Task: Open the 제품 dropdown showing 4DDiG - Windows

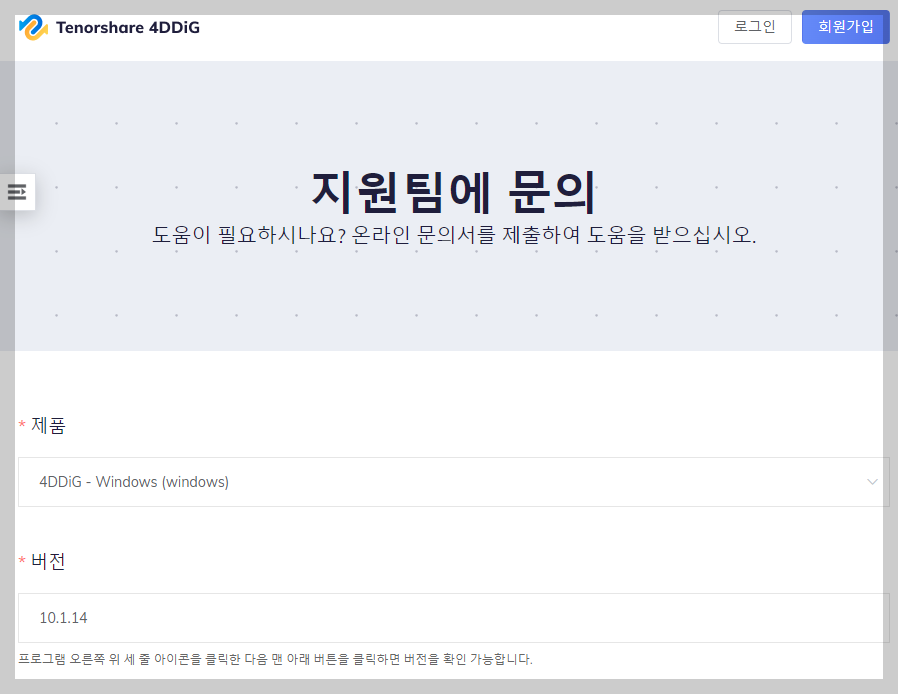Action: 454,482
